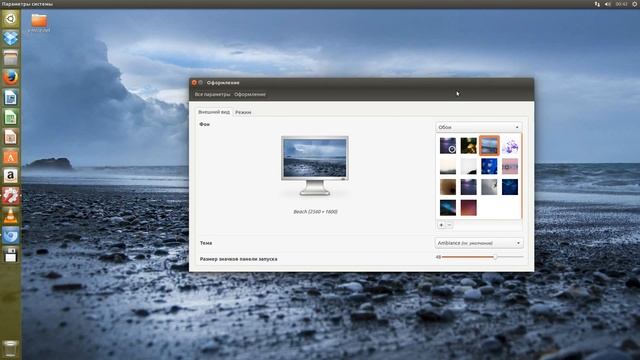The height and width of the screenshot is (360, 640).
Task: Open the orange folder on the desktop
Action: tap(39, 20)
